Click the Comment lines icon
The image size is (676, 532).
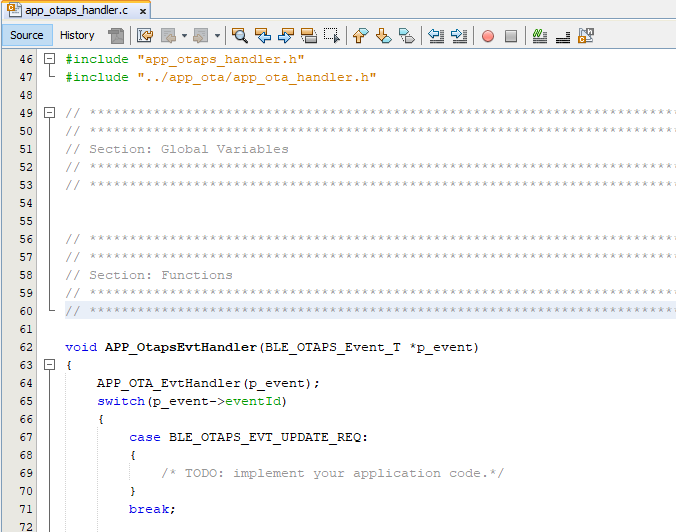(539, 35)
